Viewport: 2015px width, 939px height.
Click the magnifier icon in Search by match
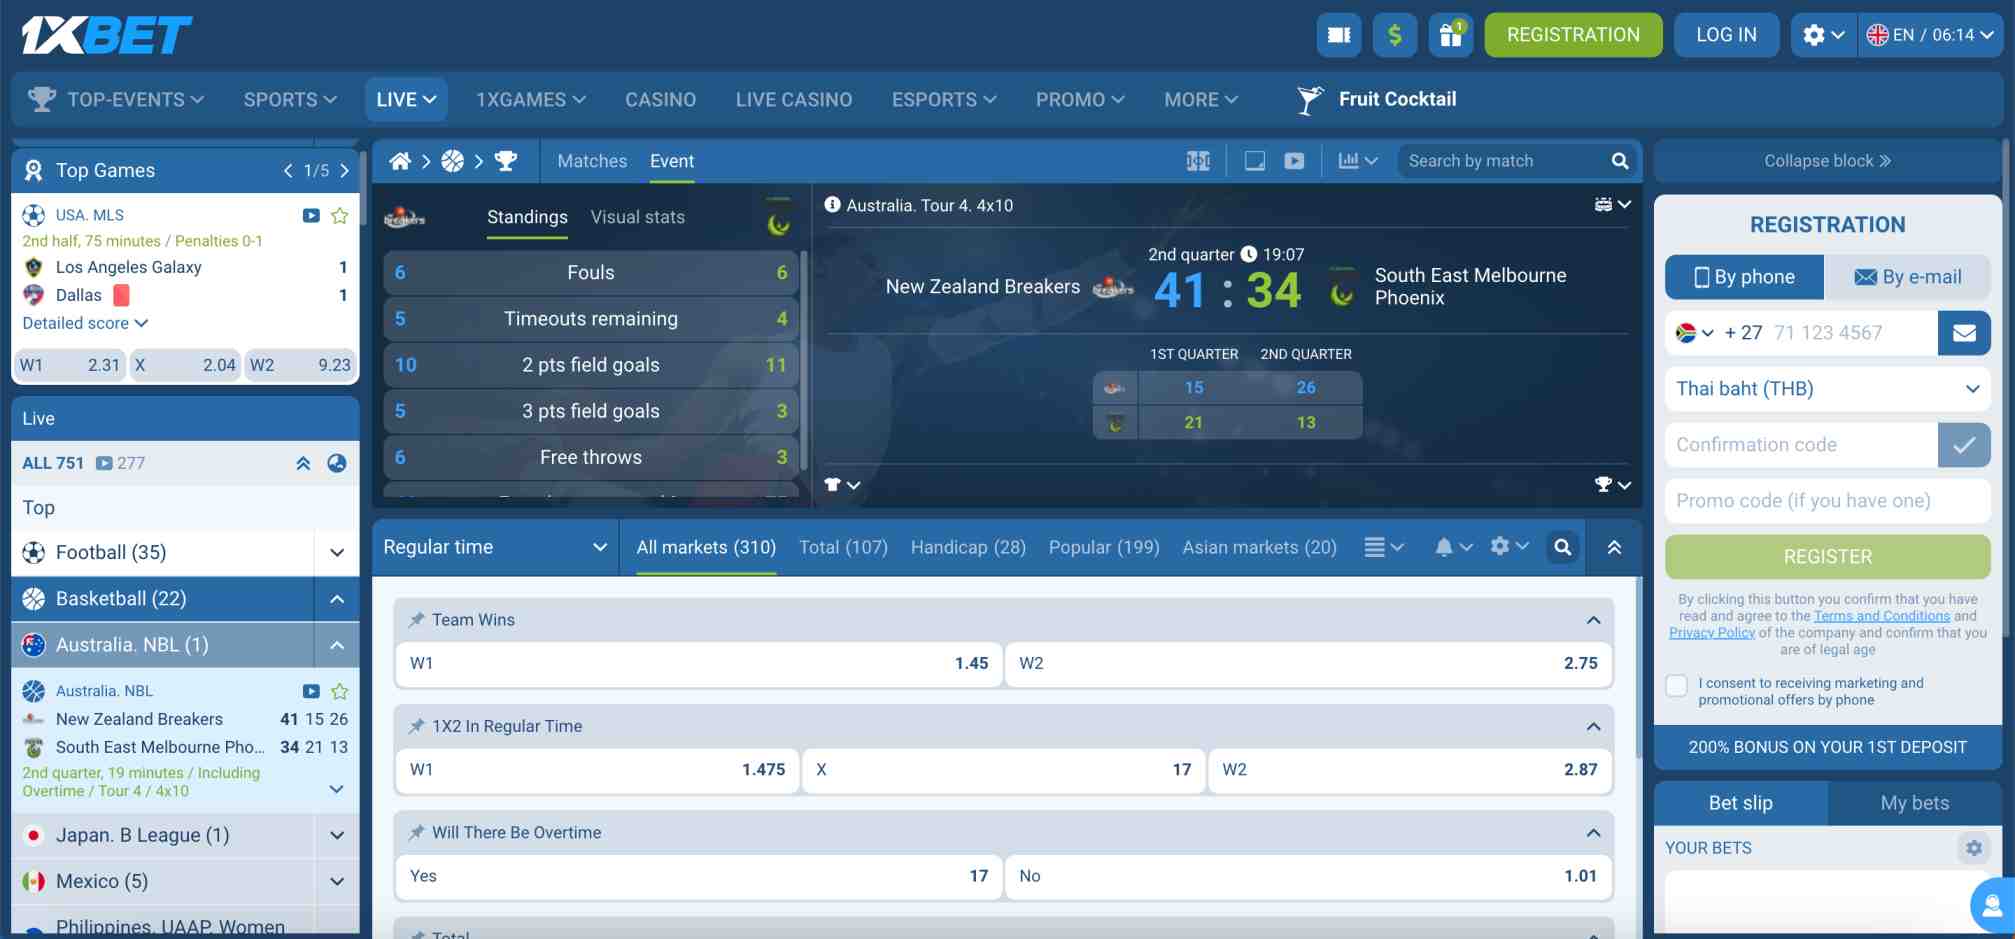point(1620,160)
